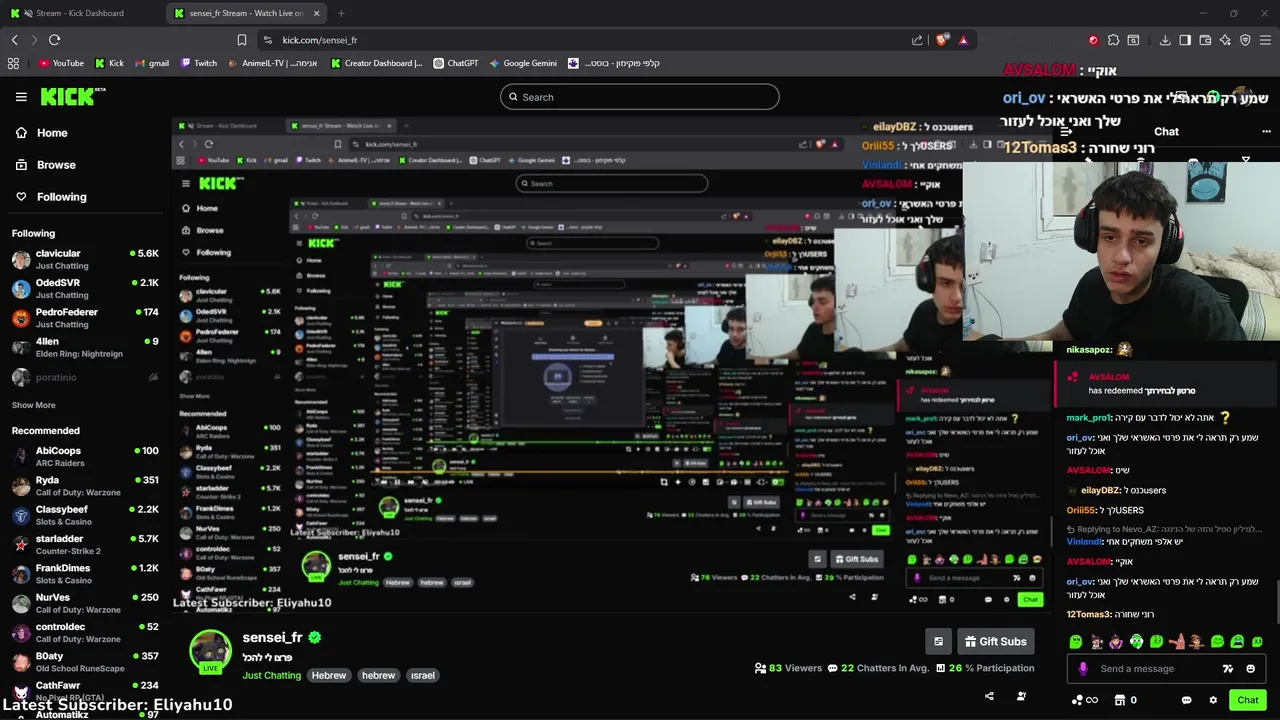Viewport: 1280px width, 720px height.
Task: Open AbiCoops recommended channel
Action: point(85,456)
